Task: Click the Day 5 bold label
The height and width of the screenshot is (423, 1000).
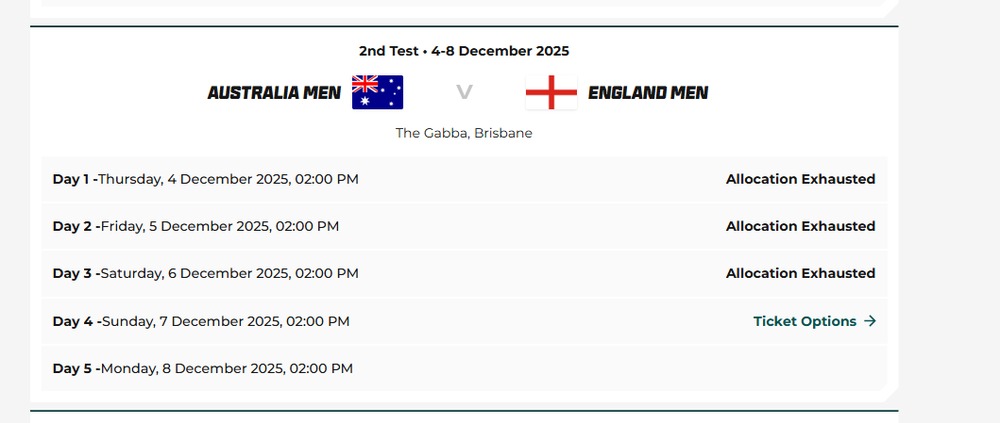Action: tap(72, 368)
